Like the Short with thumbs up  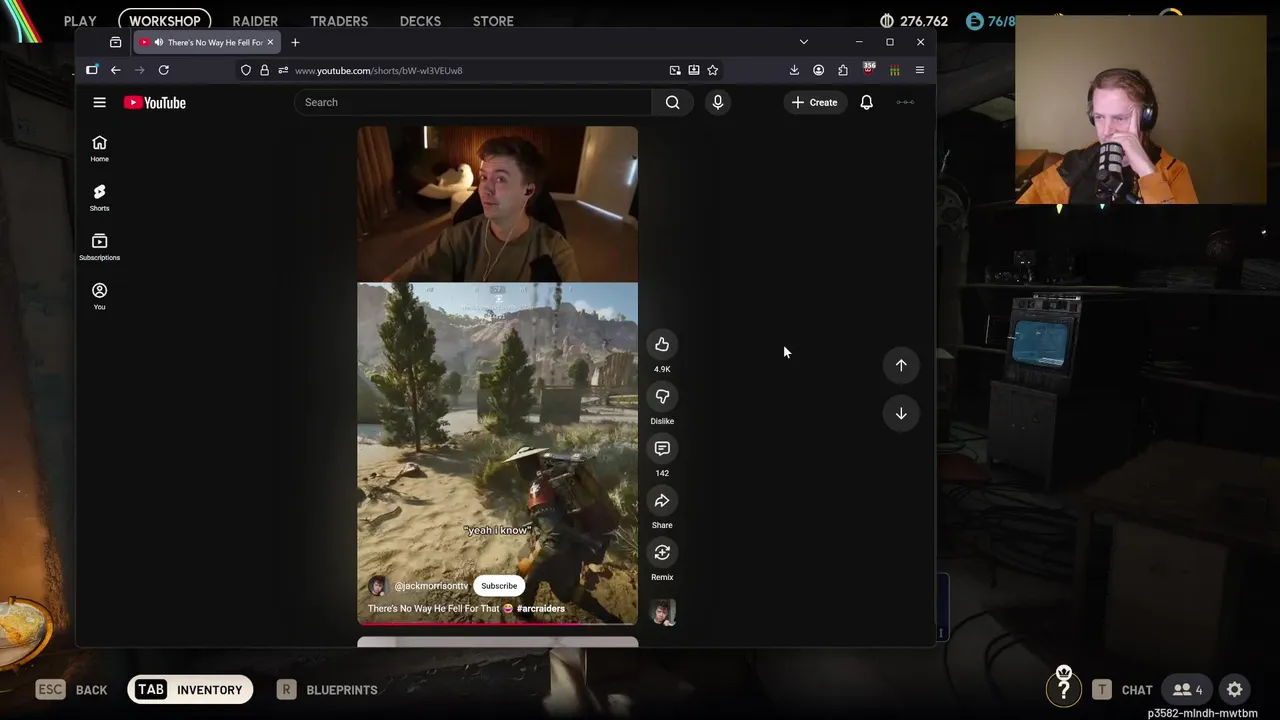pos(662,344)
